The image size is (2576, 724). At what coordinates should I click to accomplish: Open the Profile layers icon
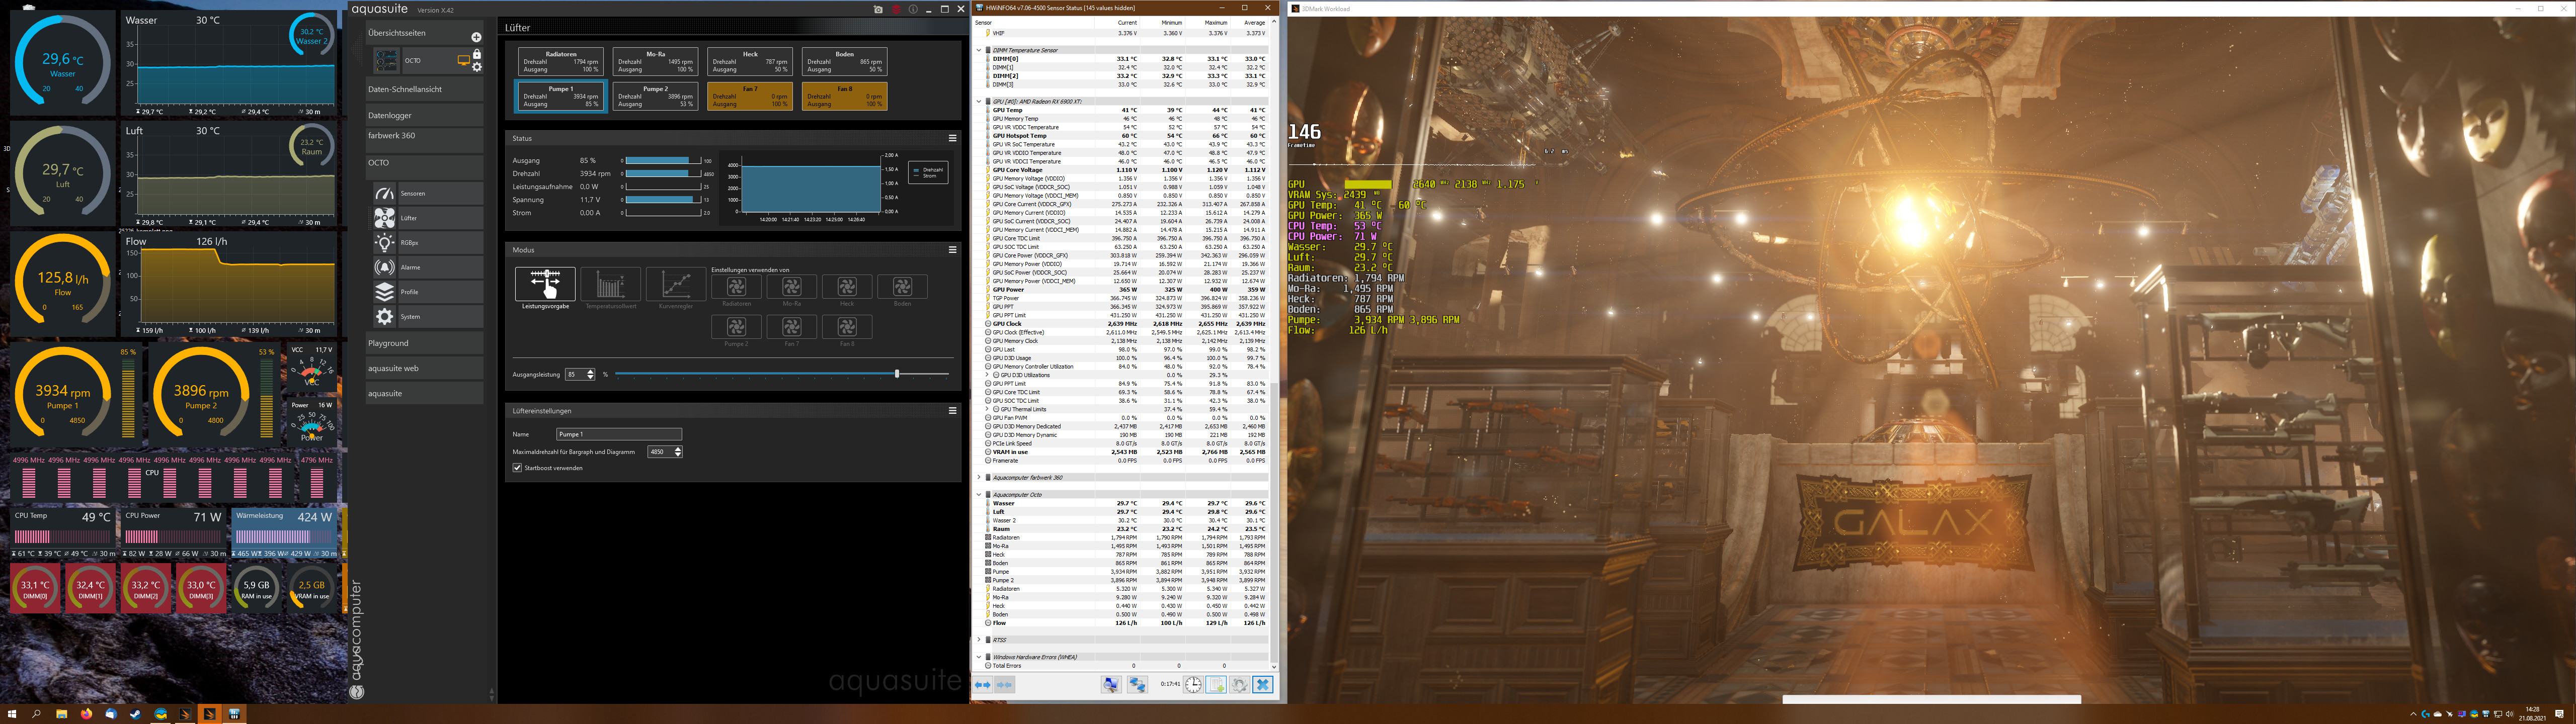384,292
